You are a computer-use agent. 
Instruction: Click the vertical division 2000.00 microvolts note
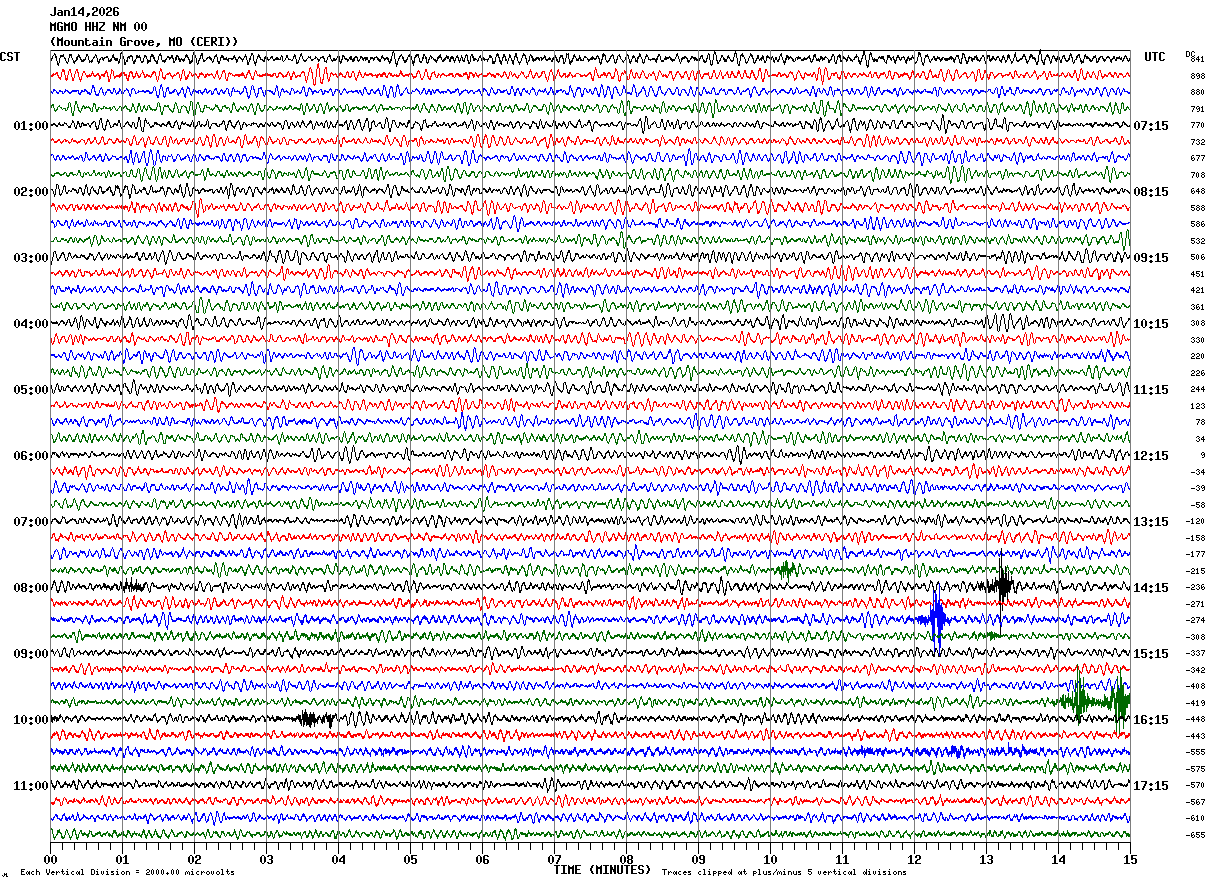127,873
